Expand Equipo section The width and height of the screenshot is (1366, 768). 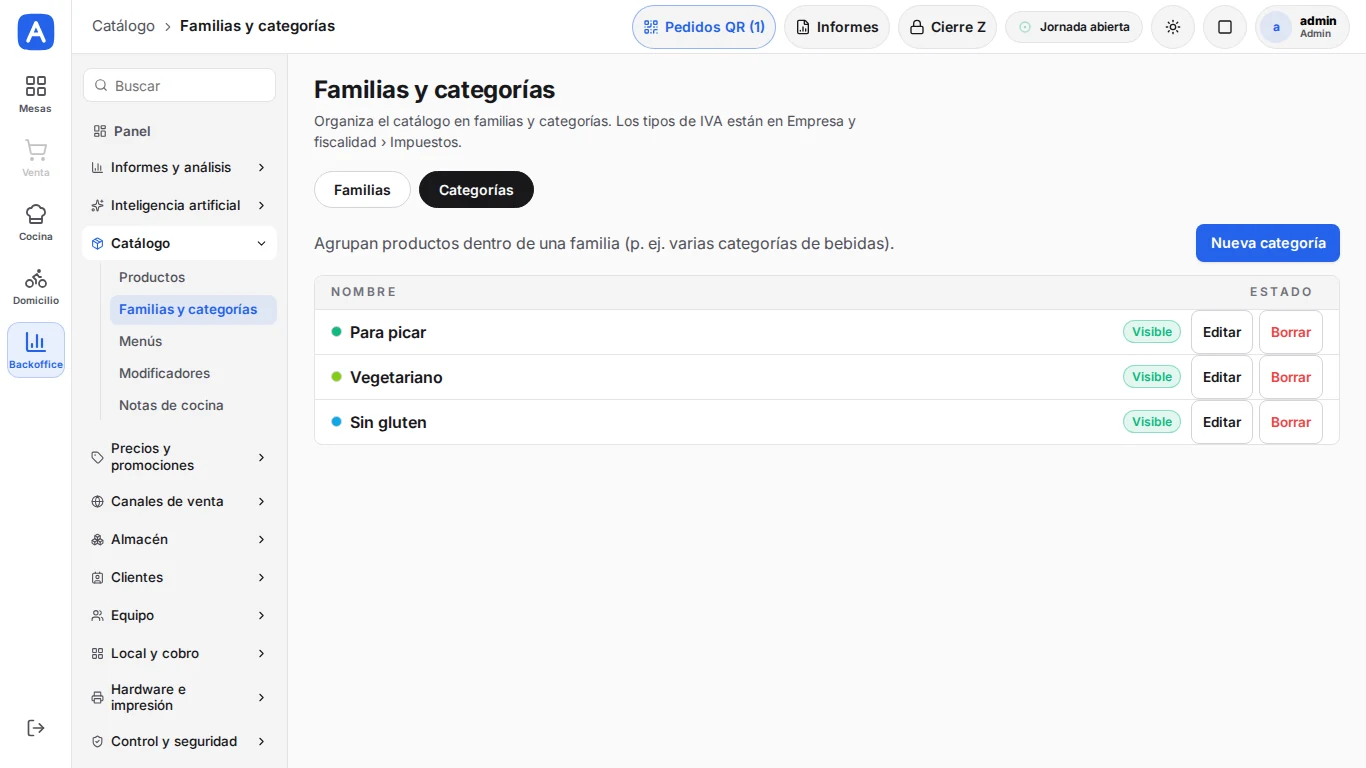click(179, 615)
